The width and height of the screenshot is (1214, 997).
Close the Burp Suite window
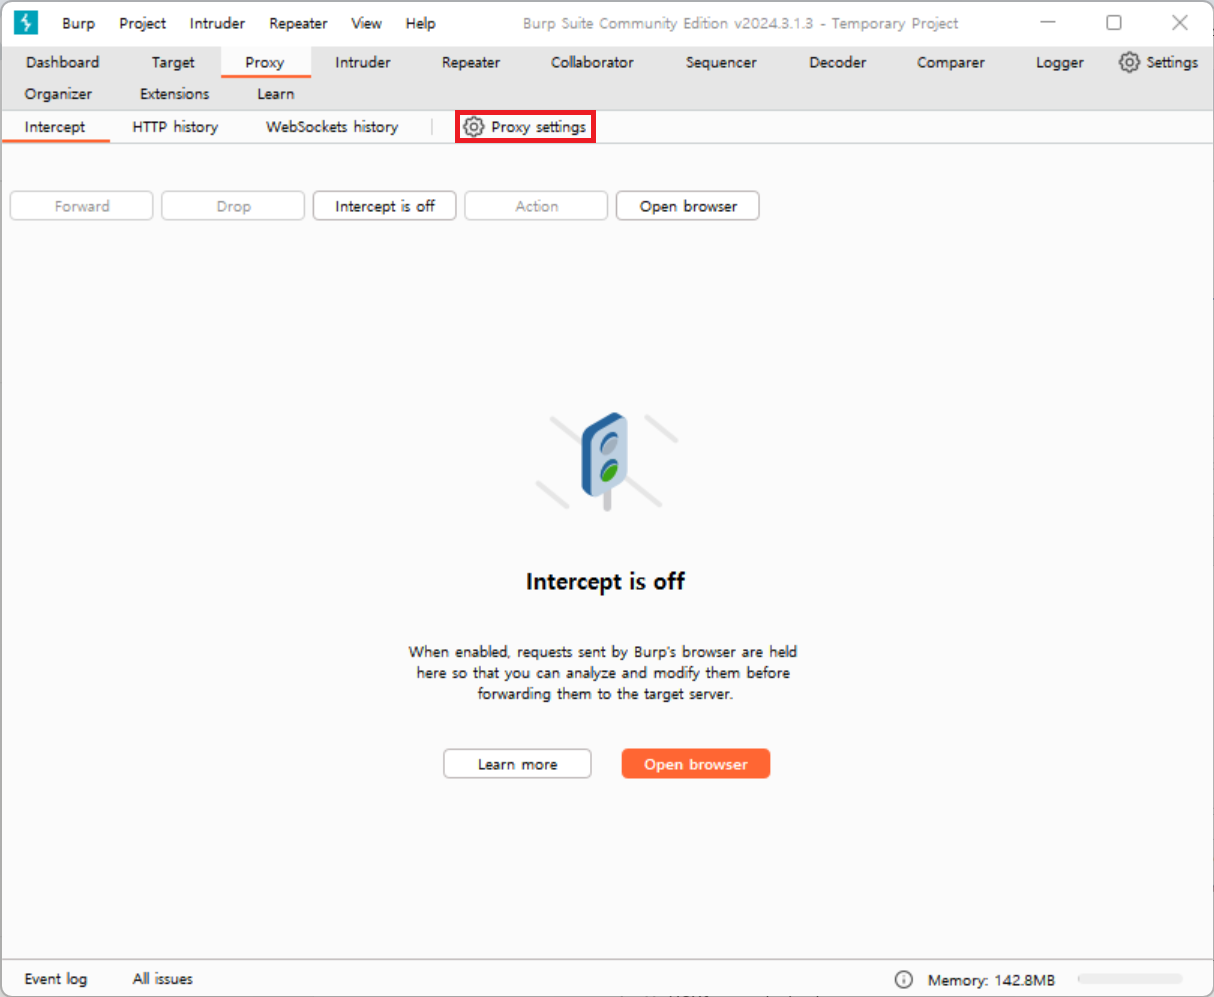coord(1180,22)
